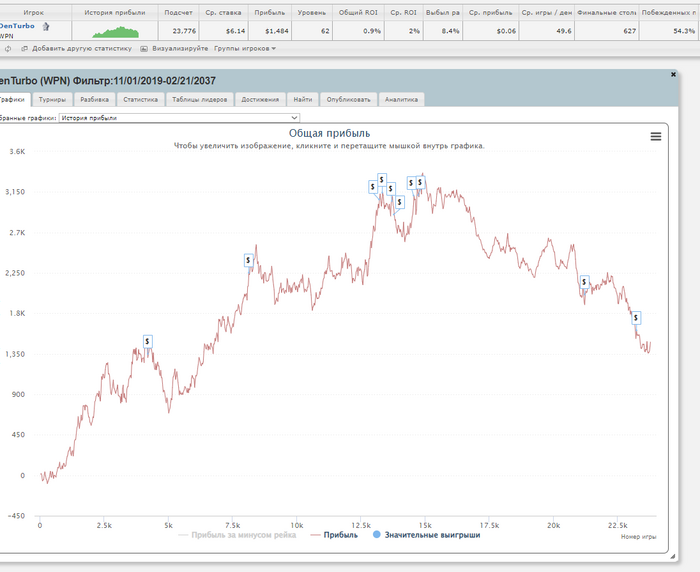This screenshot has height=572, width=700.
Task: Click the last $ marker near game 23k
Action: [636, 318]
